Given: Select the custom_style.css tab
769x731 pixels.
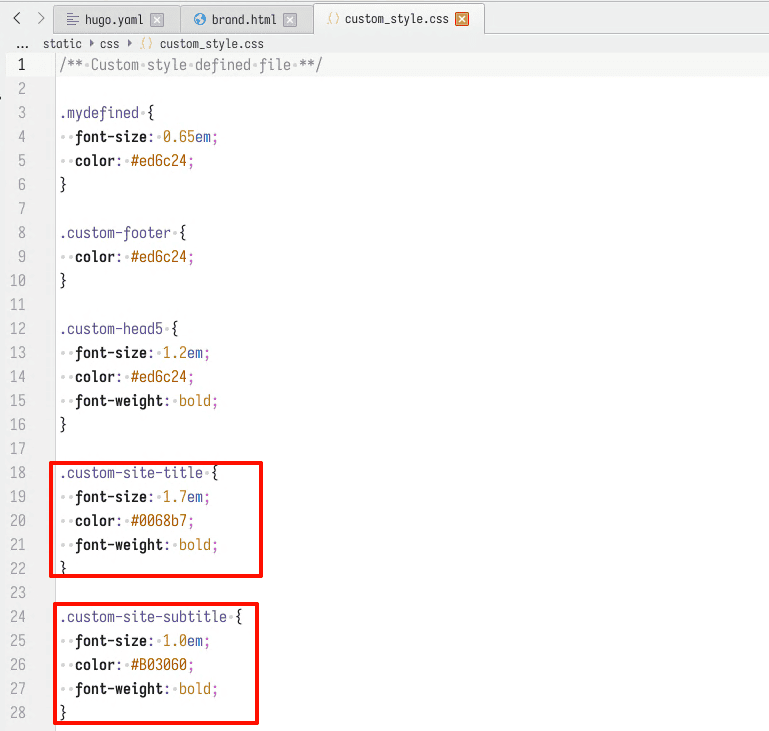Looking at the screenshot, I should (396, 19).
